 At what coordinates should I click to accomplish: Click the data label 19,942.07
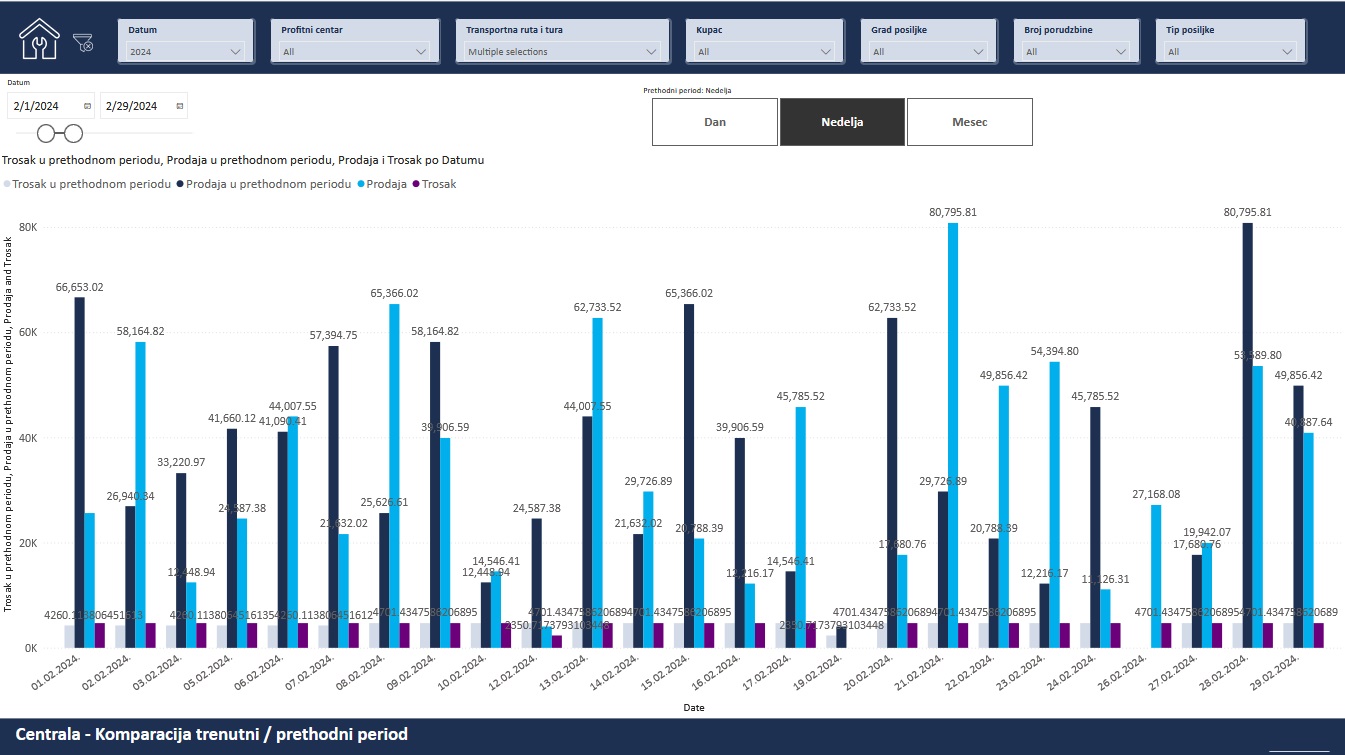(x=1207, y=532)
